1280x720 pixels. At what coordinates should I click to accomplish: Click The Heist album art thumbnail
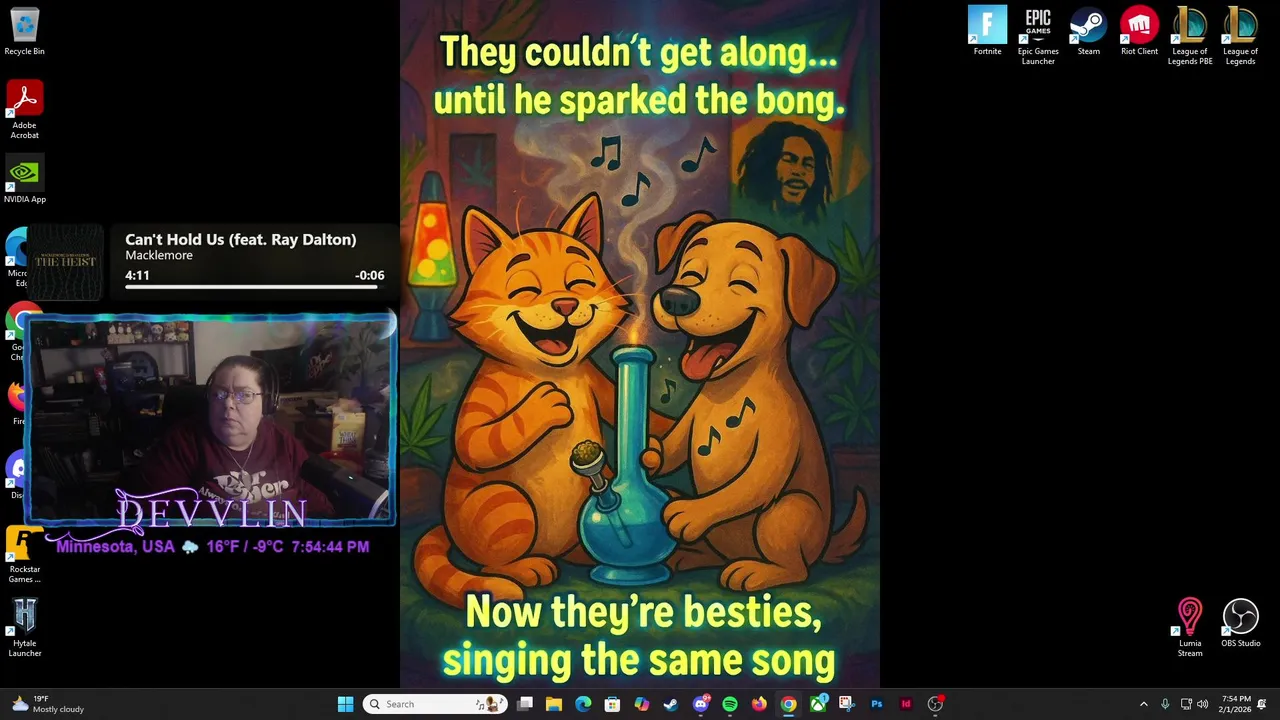pyautogui.click(x=65, y=262)
